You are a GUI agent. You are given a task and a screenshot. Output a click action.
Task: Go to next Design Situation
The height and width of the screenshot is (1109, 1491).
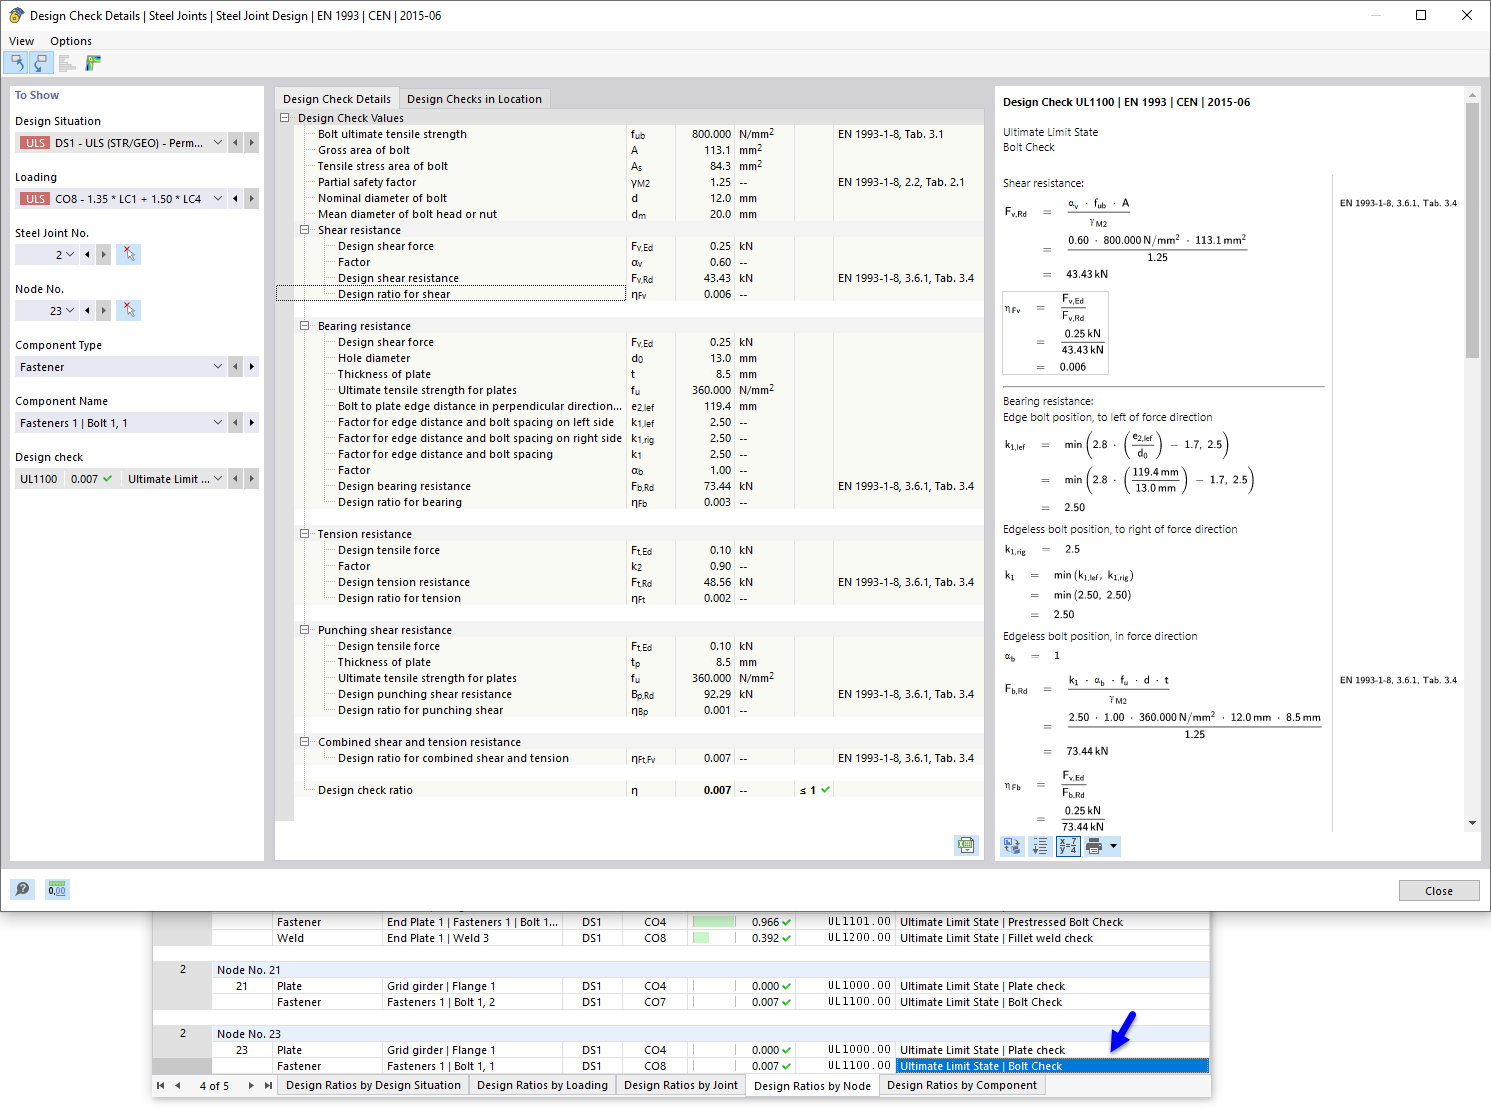[x=251, y=143]
